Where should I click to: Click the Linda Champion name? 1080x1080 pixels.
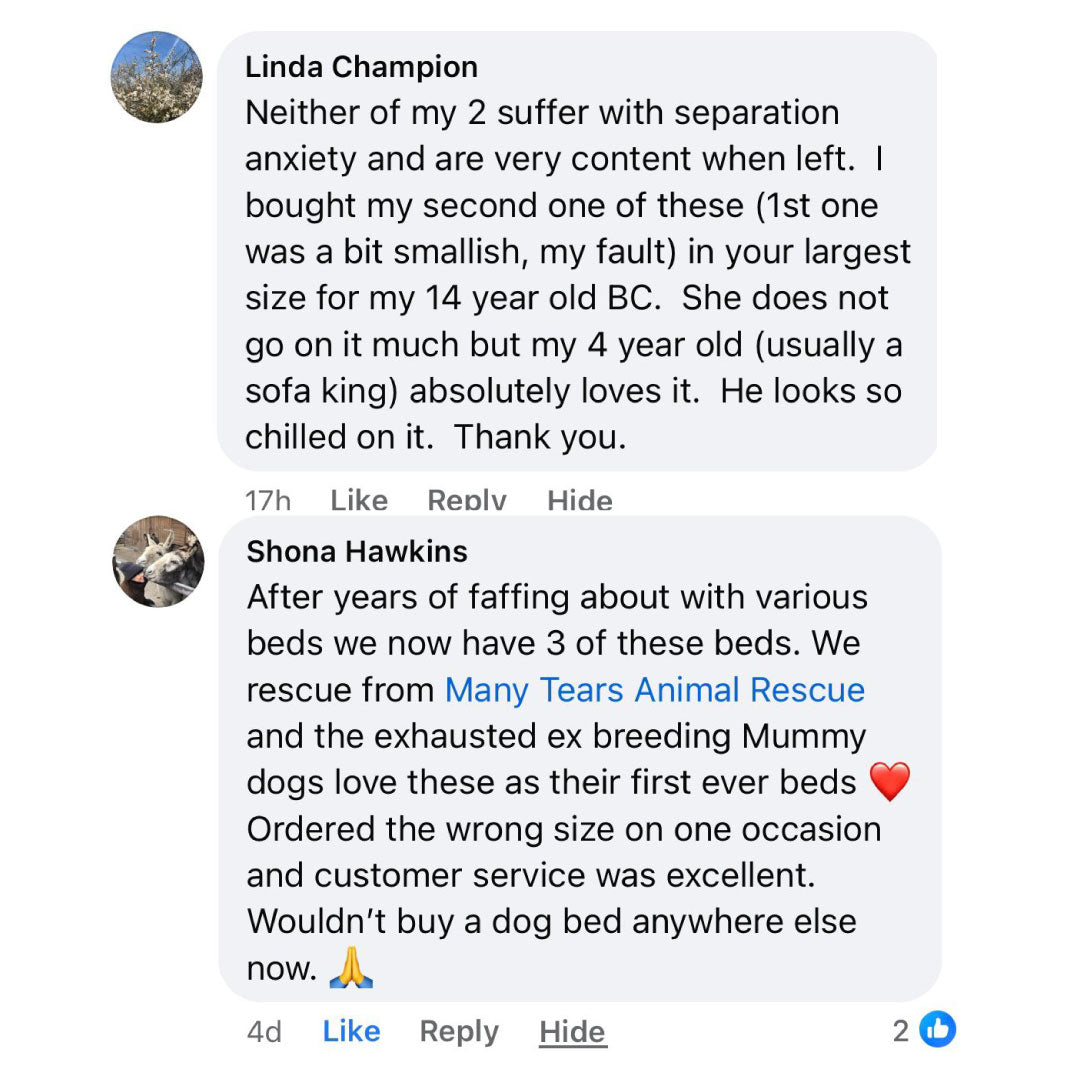(x=361, y=67)
